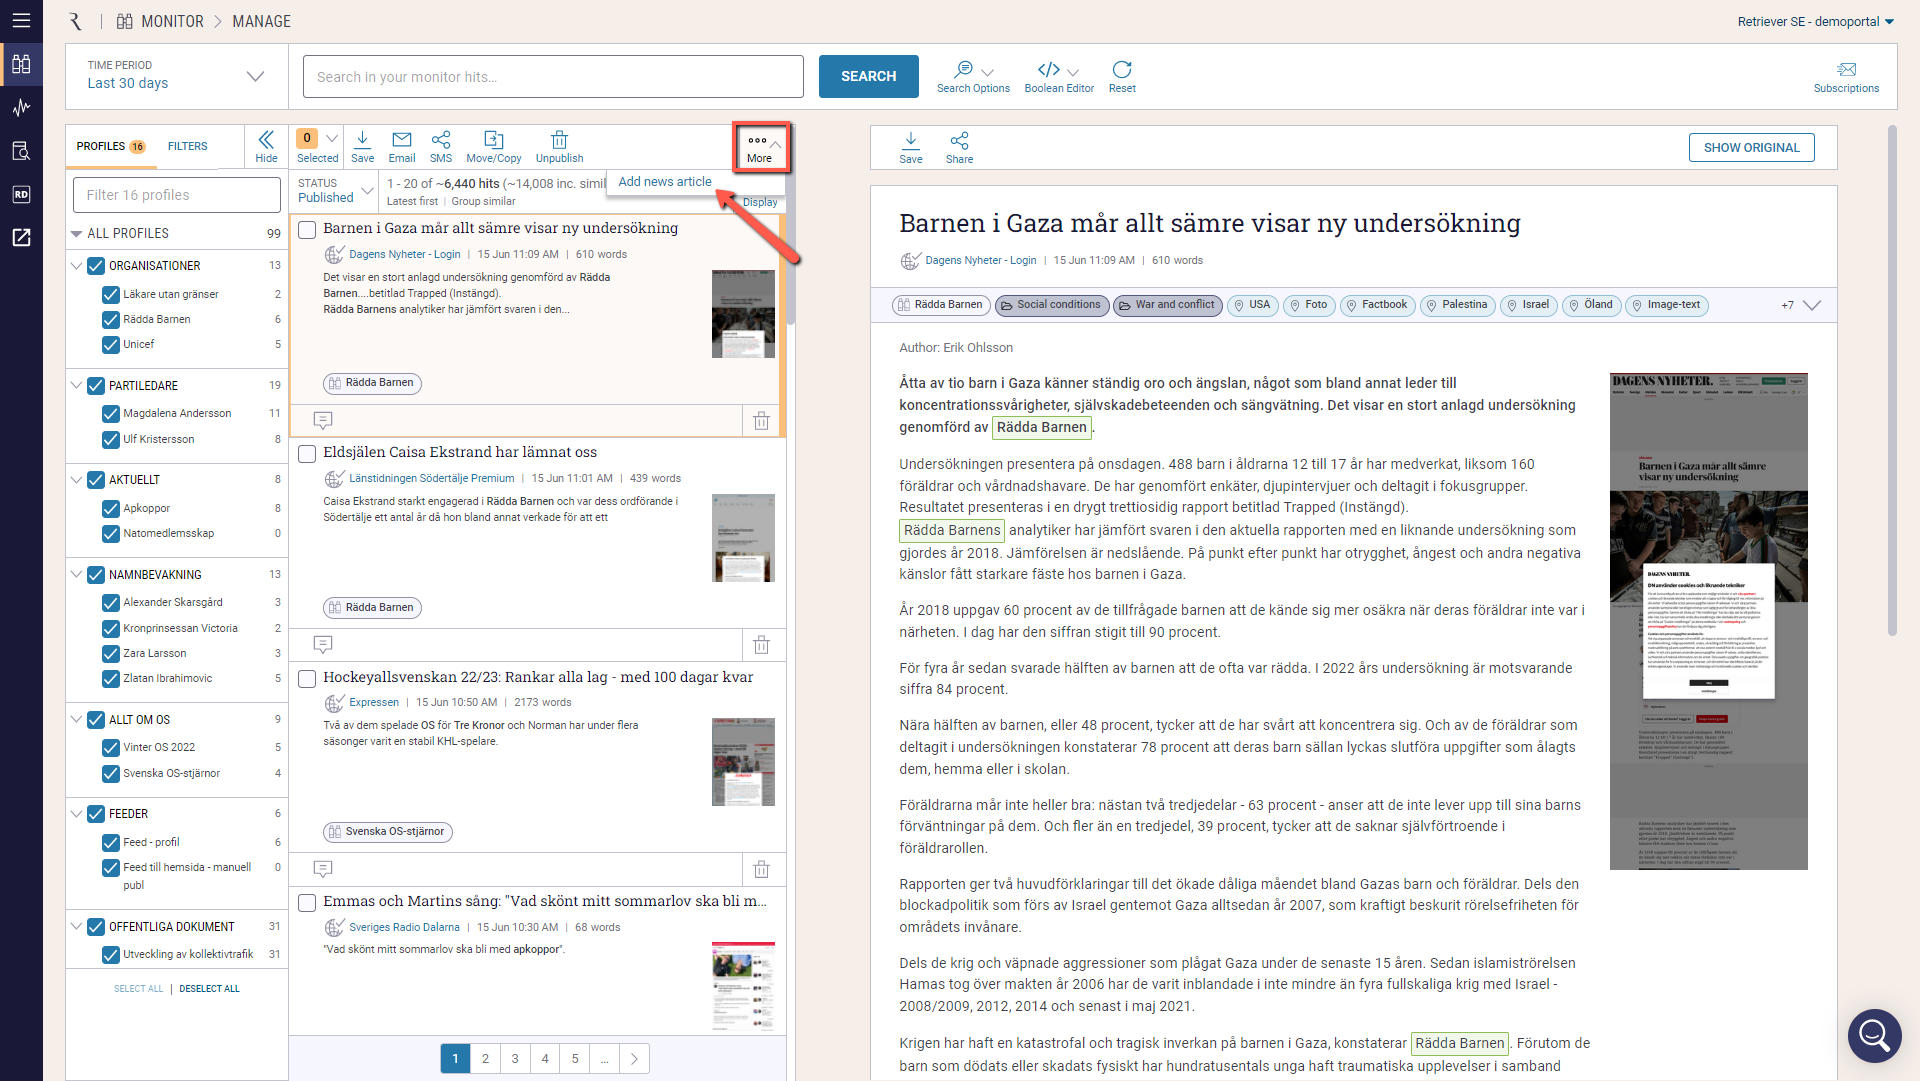This screenshot has width=1920, height=1081.
Task: Save the open article in reader pane
Action: pos(911,147)
